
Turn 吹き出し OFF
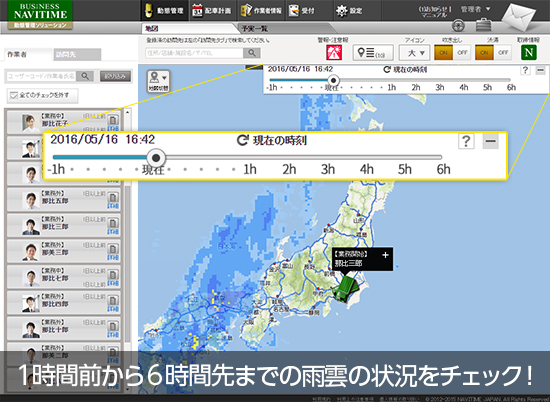pos(462,53)
